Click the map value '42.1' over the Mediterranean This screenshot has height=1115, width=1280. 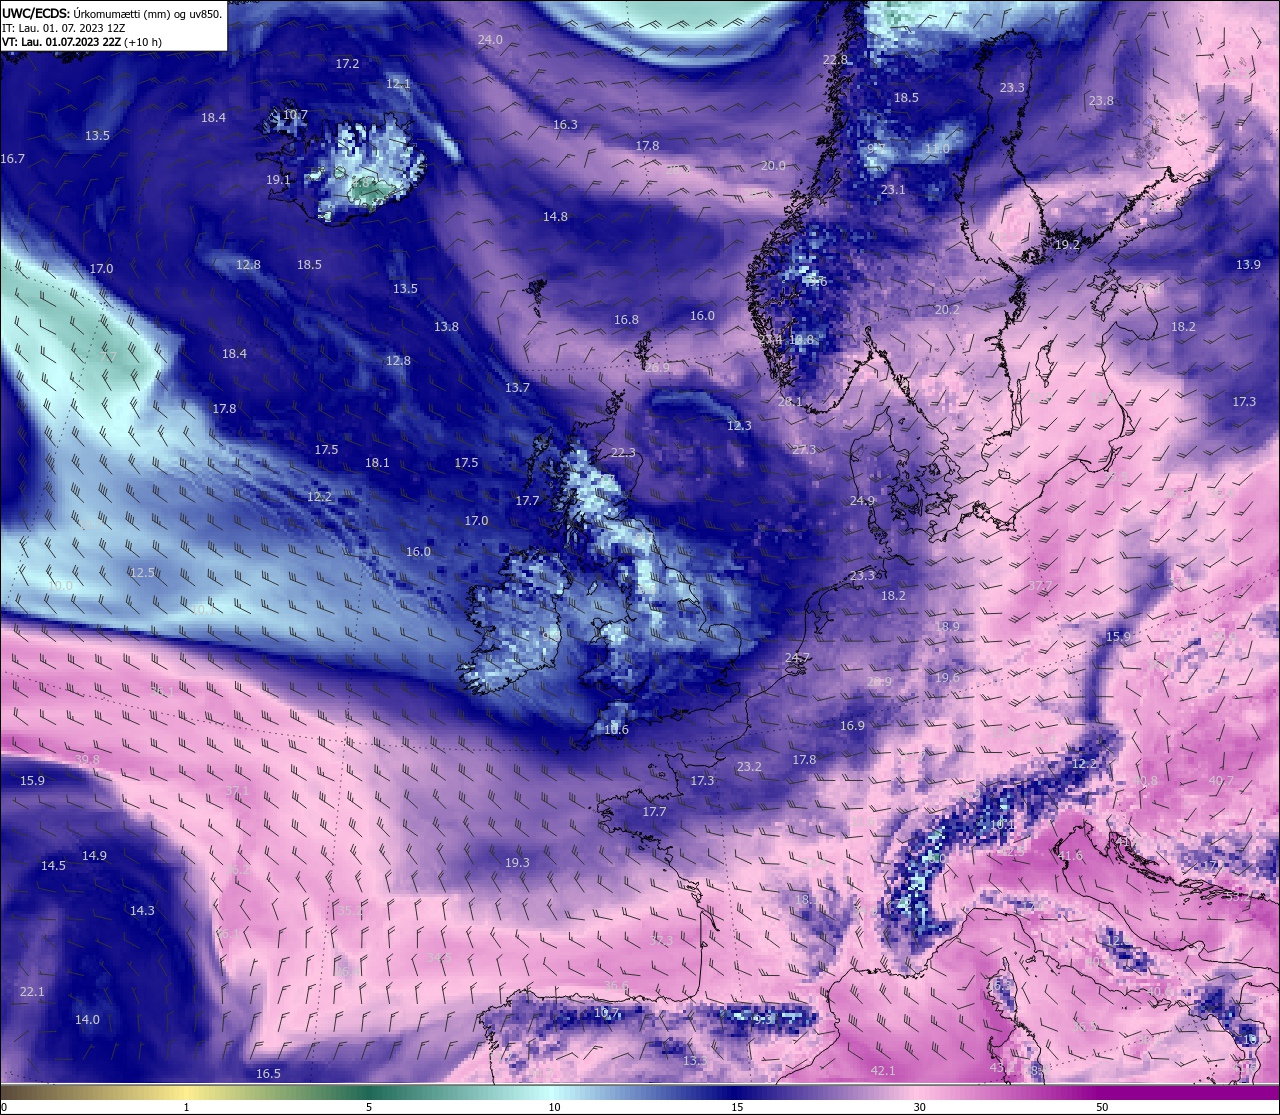pos(882,1071)
